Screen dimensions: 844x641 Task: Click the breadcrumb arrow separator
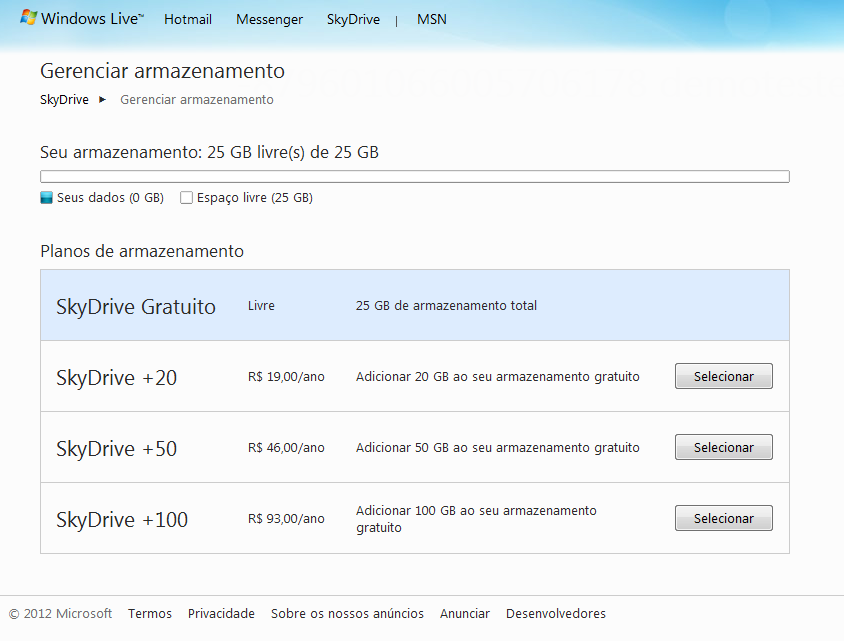(x=103, y=100)
